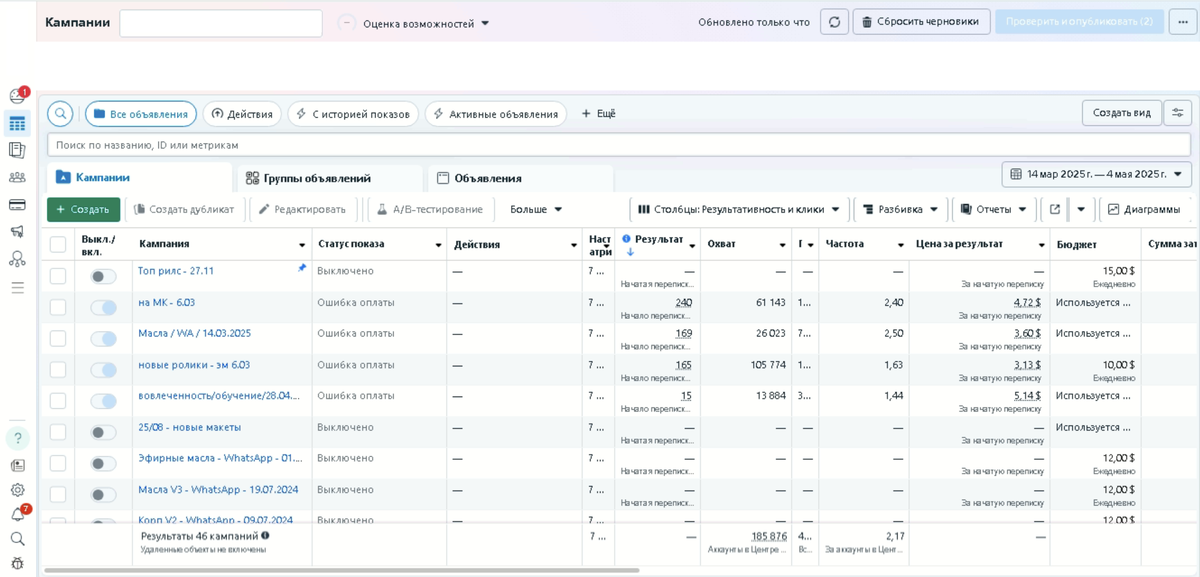1200x577 pixels.
Task: Open the column customization sliders icon
Action: 1180,113
